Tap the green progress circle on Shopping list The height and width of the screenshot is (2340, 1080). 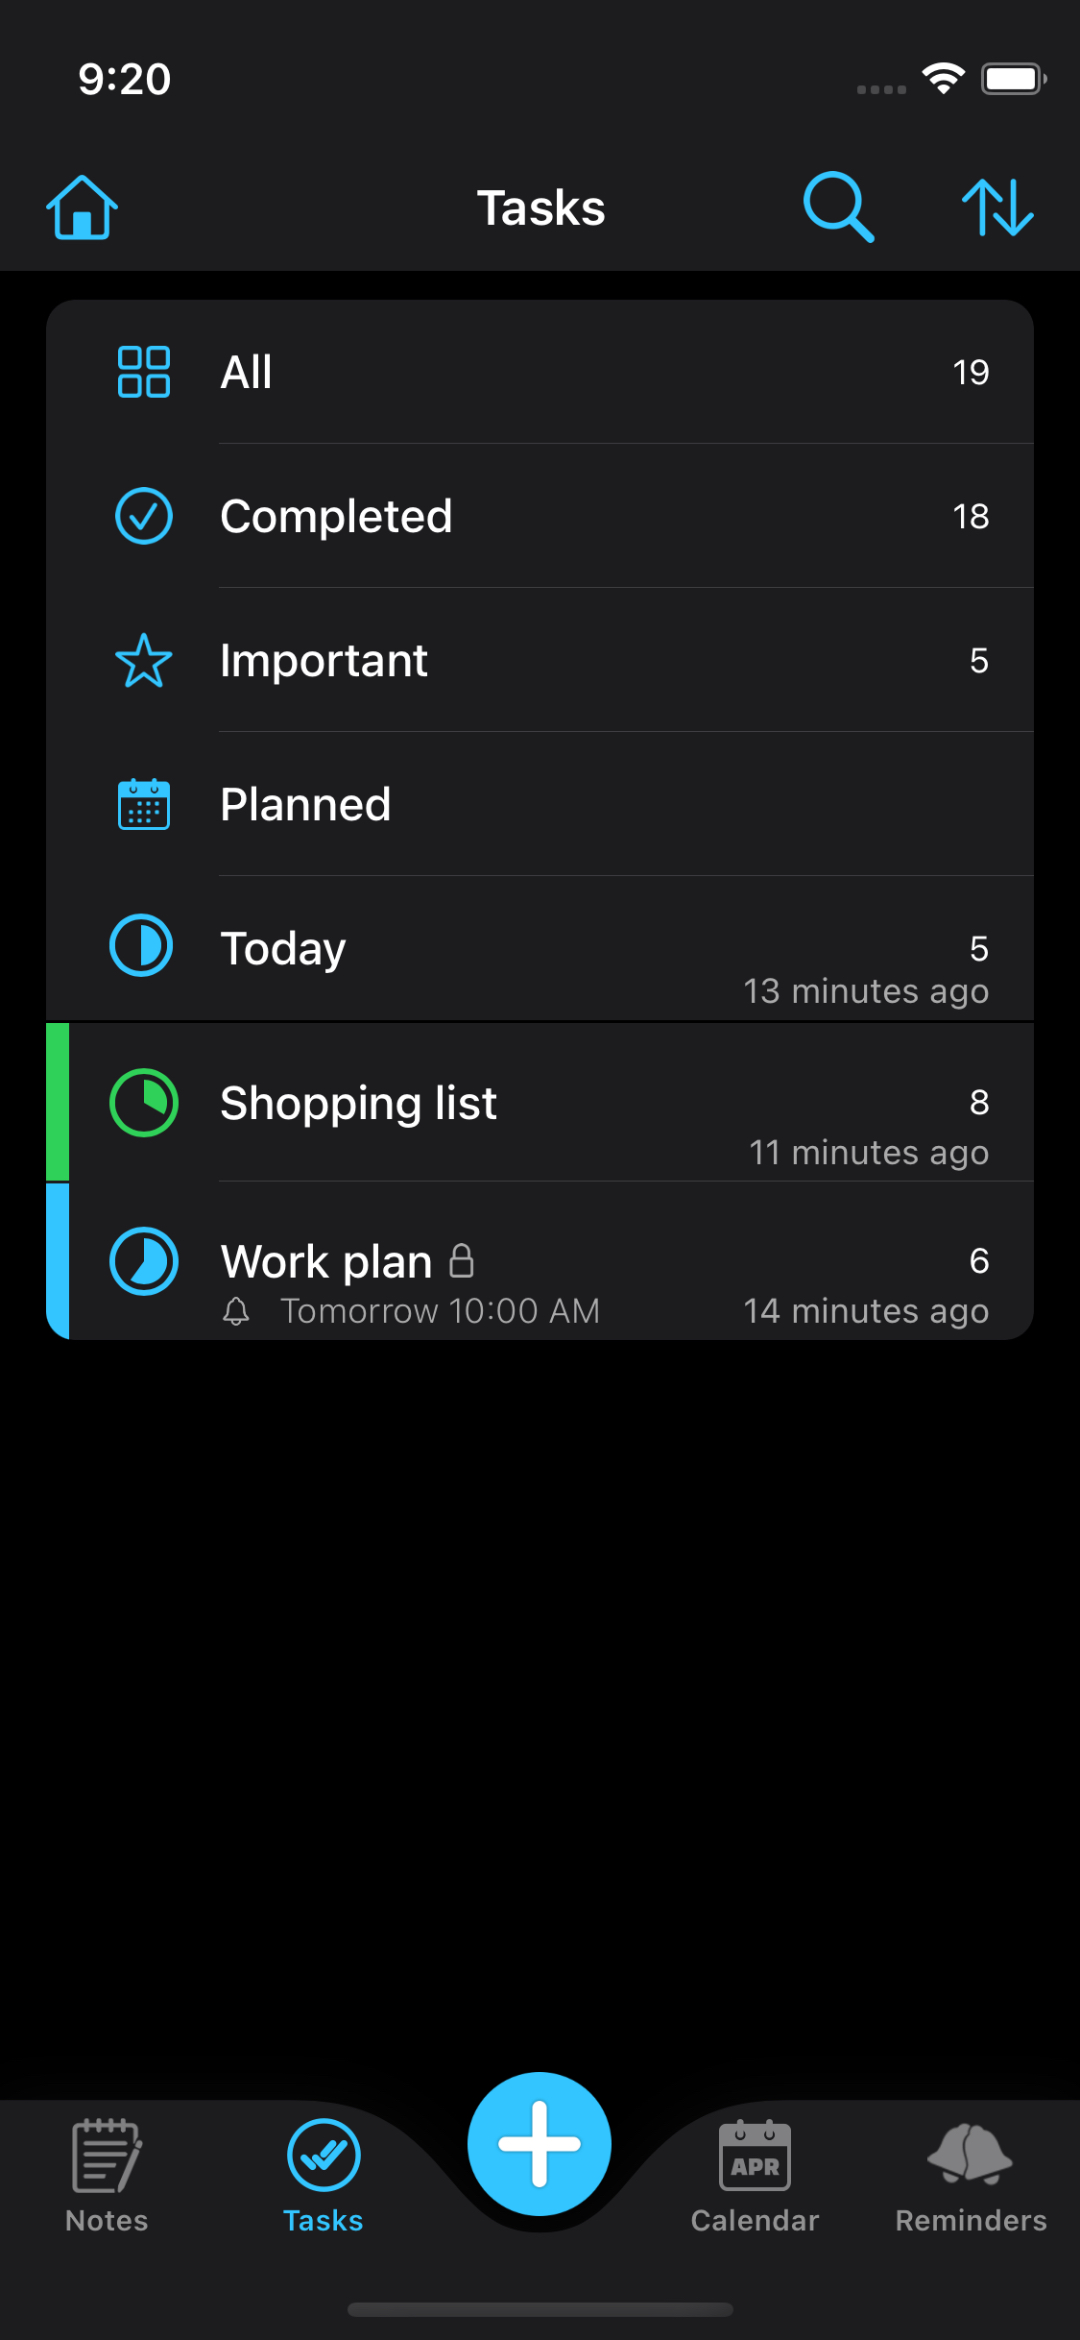pos(144,1103)
